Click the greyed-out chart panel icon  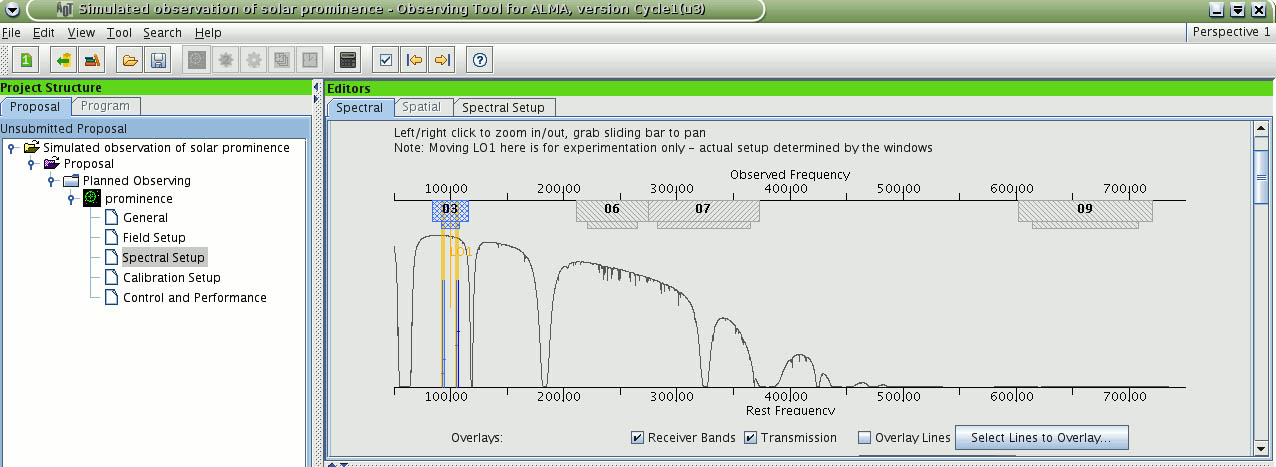coord(310,60)
